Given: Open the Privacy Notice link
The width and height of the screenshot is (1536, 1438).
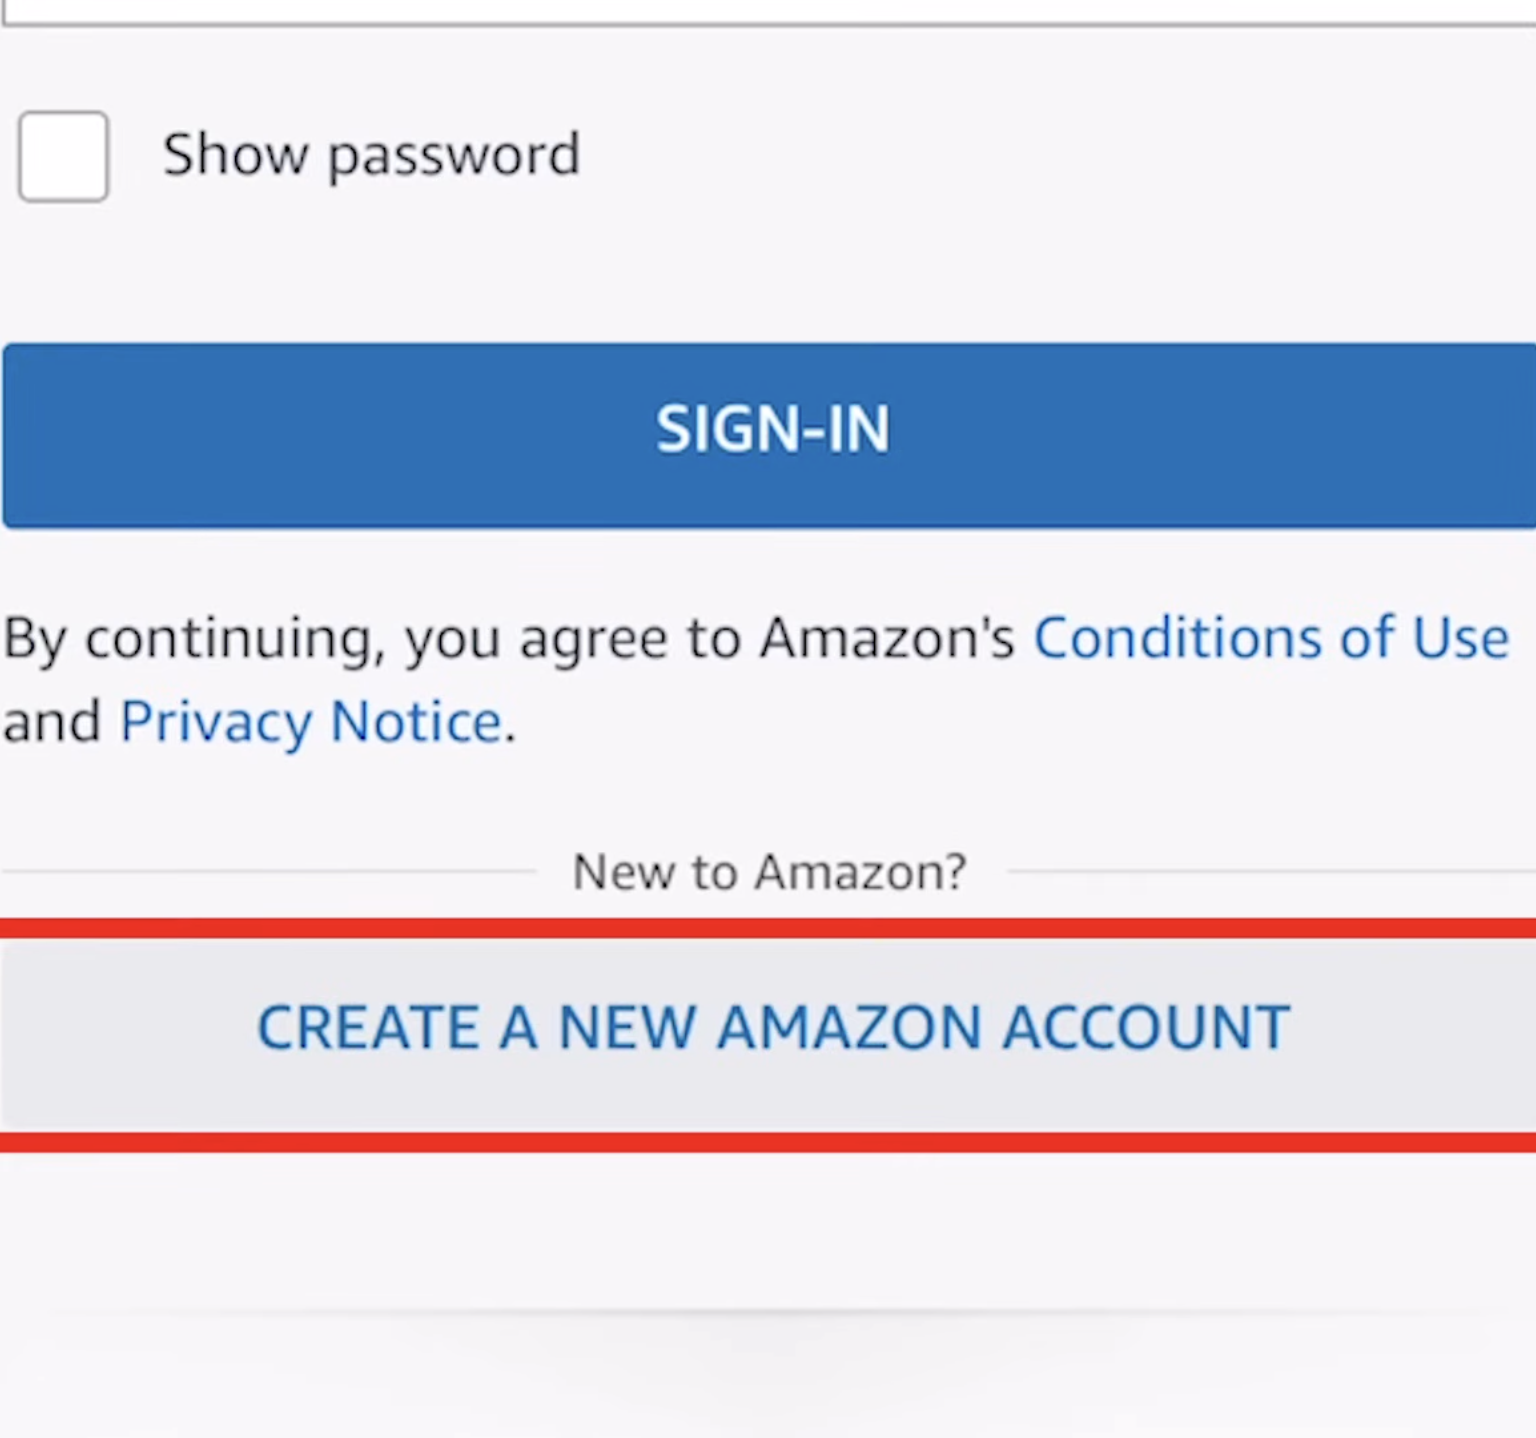Looking at the screenshot, I should point(311,722).
